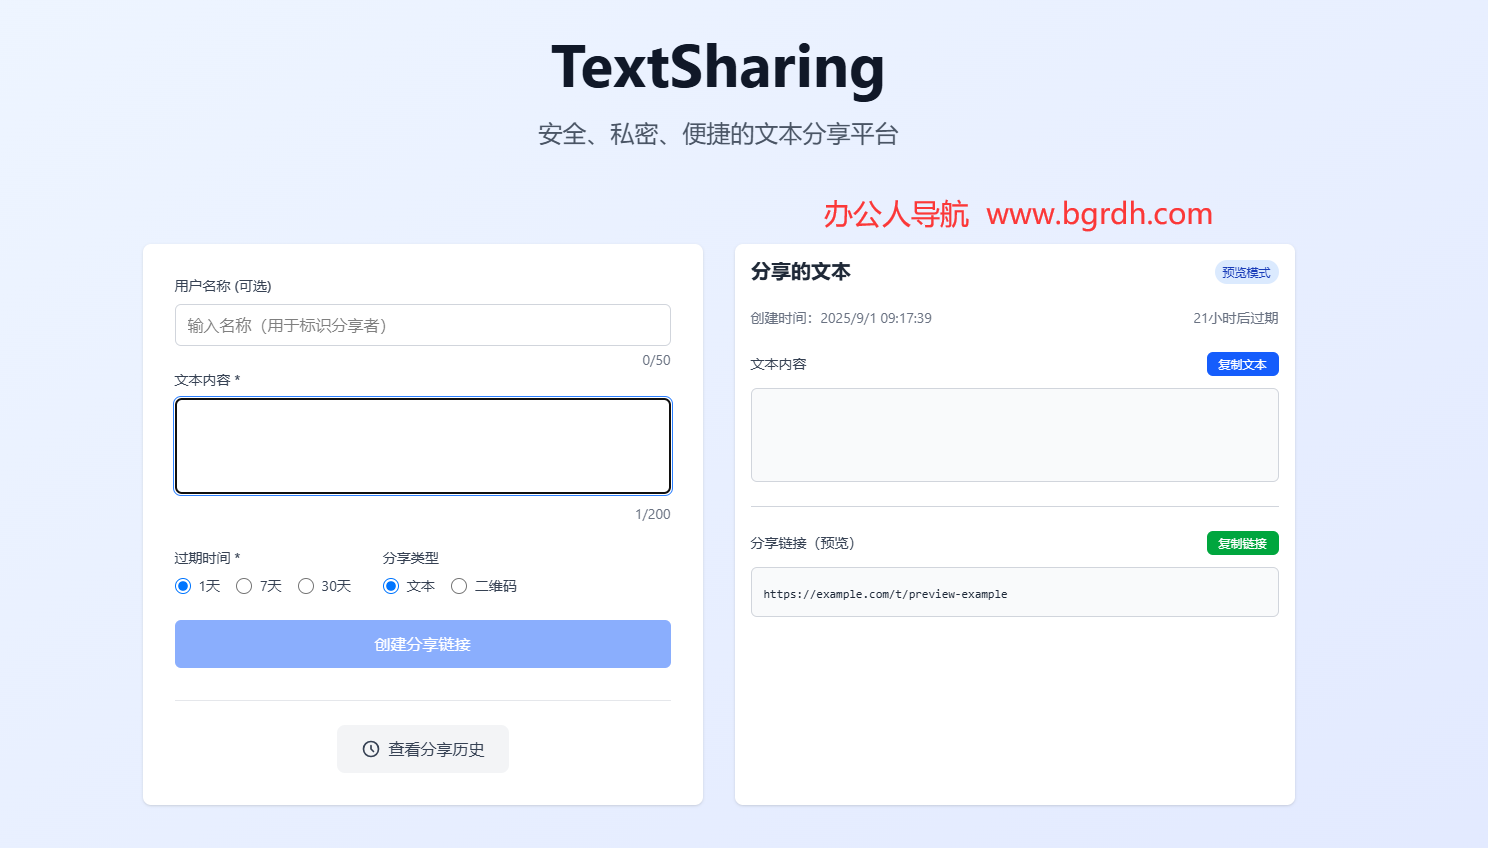
Task: Select the 7天 expiry radio button
Action: (244, 586)
